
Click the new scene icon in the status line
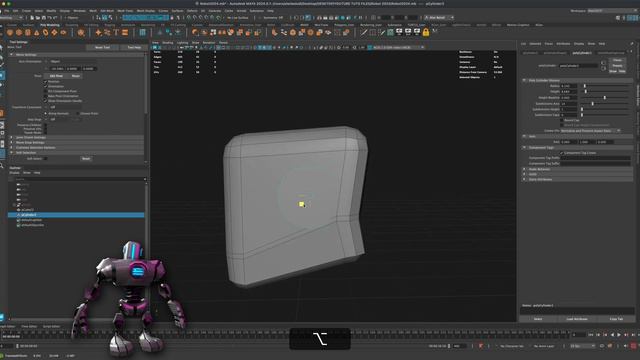point(32,18)
